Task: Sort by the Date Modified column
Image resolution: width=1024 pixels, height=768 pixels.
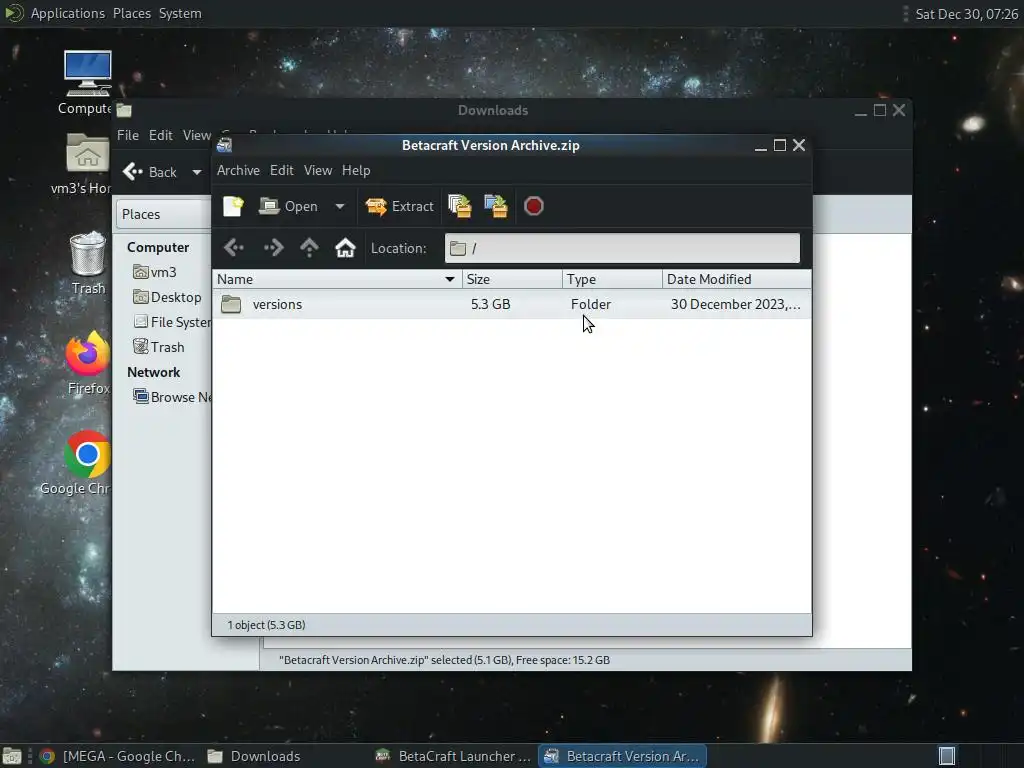Action: pos(737,280)
